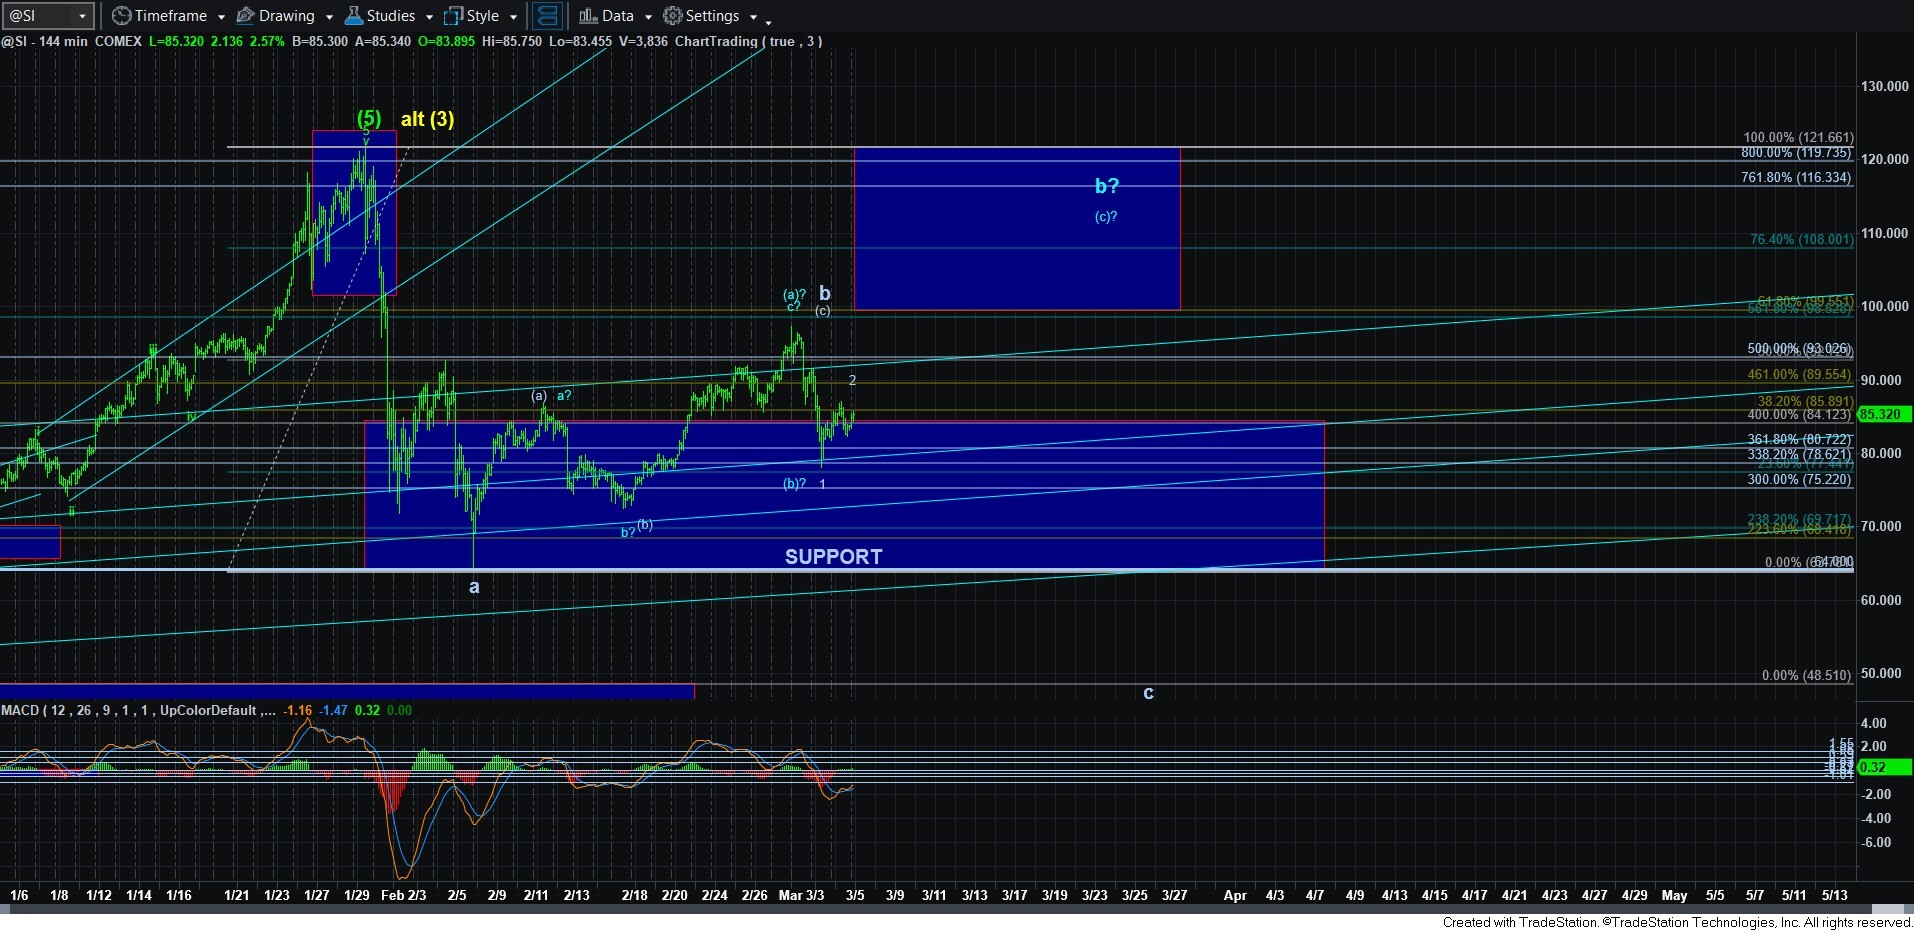Expand the Drawing dropdown arrow
Image resolution: width=1914 pixels, height=930 pixels.
point(329,17)
